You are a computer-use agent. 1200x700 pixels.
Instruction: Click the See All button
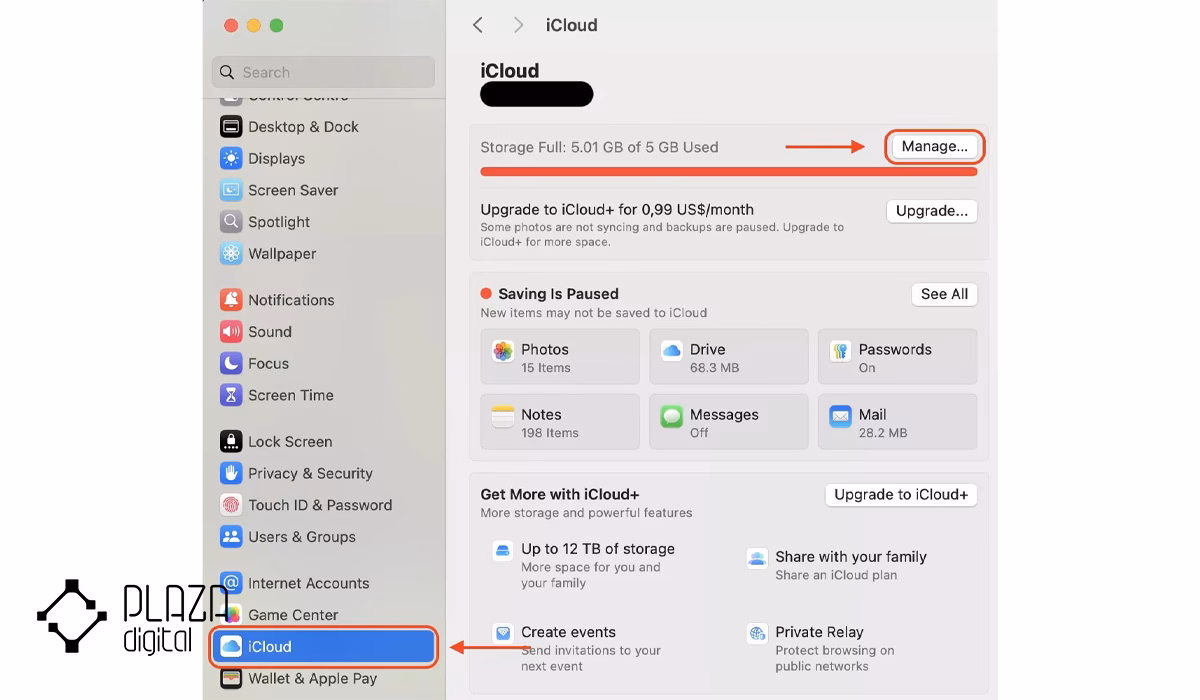tap(945, 294)
